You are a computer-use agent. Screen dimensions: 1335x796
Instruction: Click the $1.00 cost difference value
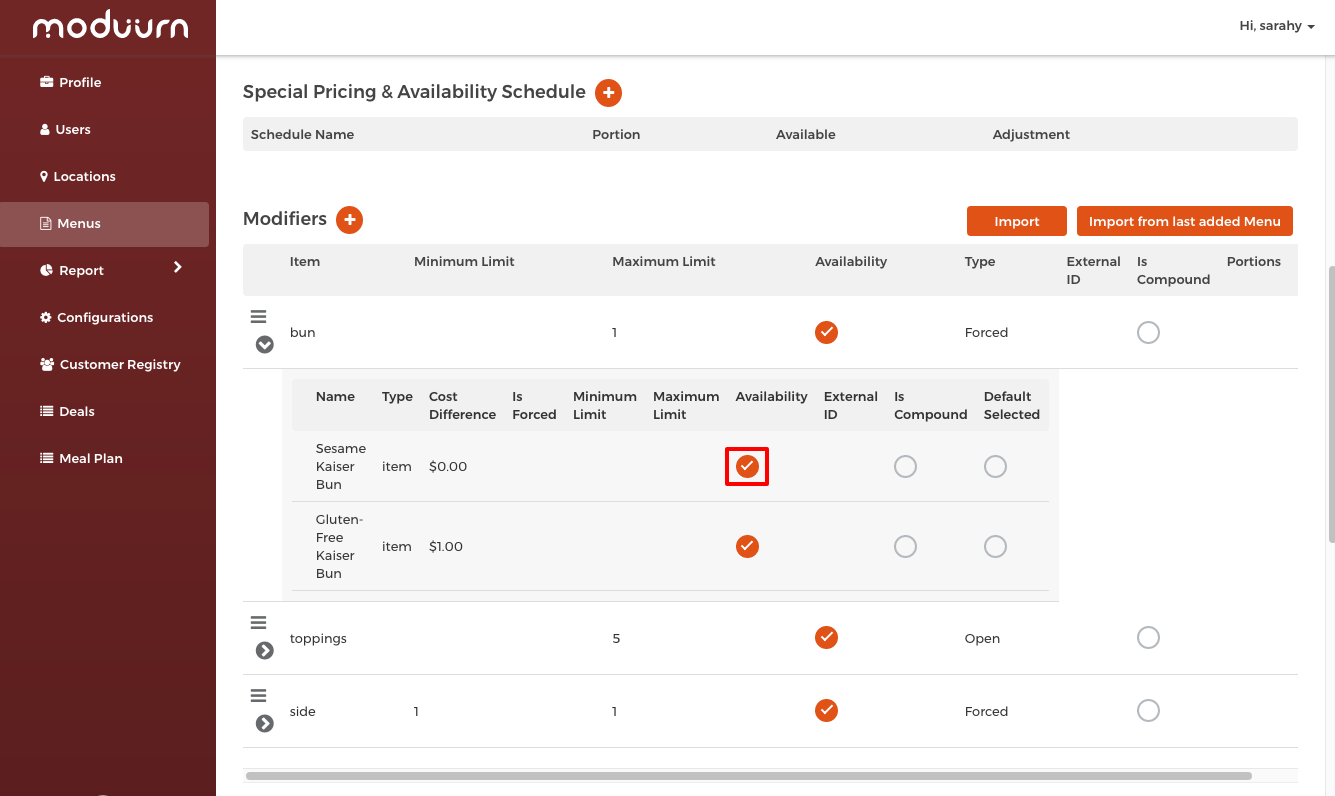[446, 546]
